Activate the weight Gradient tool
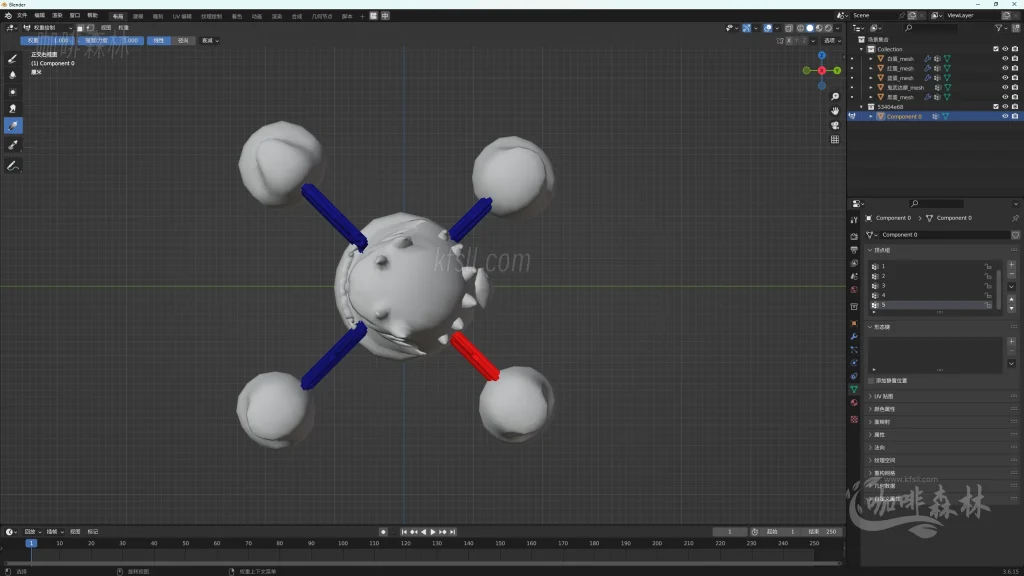The height and width of the screenshot is (576, 1024). [x=13, y=126]
